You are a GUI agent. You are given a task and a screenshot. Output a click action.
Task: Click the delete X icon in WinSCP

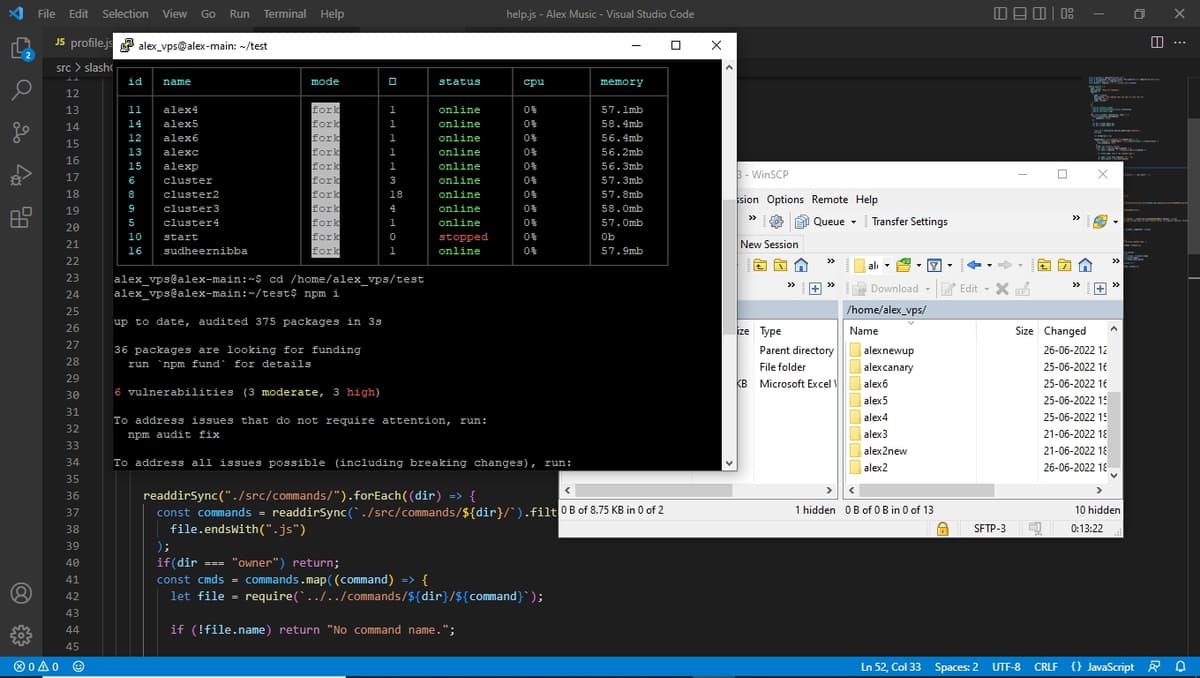(1000, 288)
